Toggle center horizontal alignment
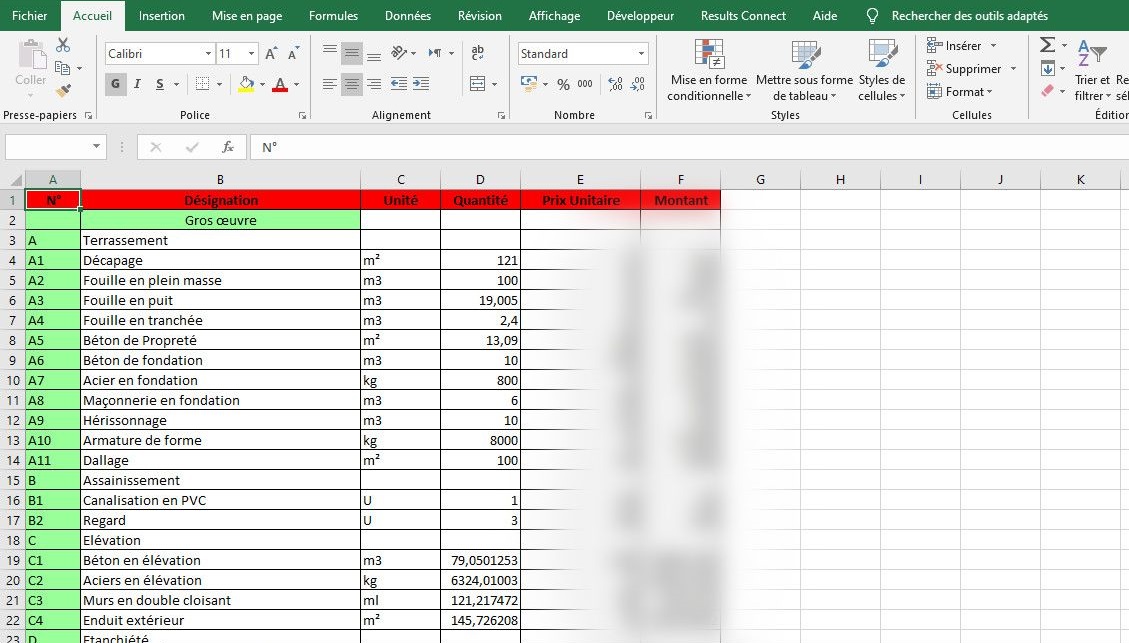1129x643 pixels. (352, 84)
